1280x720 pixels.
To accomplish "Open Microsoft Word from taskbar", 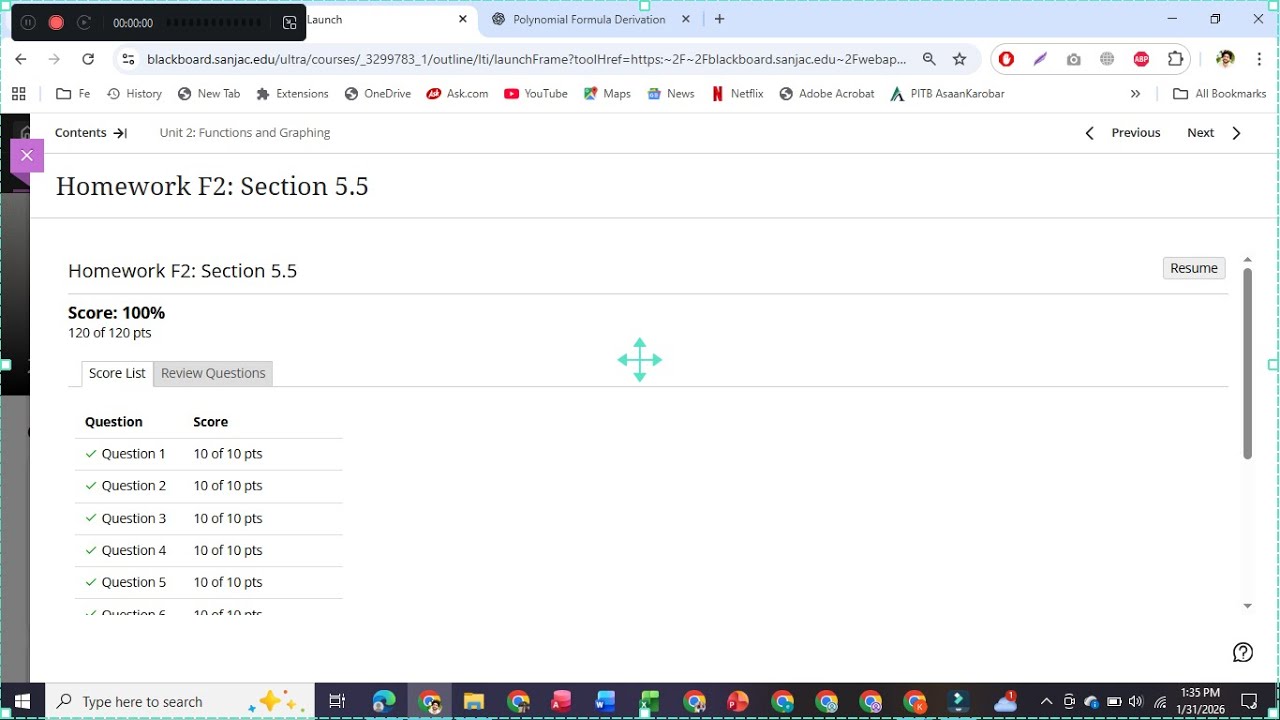I will click(x=605, y=701).
